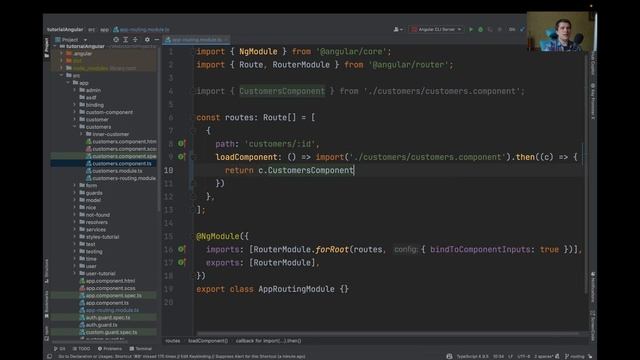Hide the Project tool window minus icon

pyautogui.click(x=157, y=40)
